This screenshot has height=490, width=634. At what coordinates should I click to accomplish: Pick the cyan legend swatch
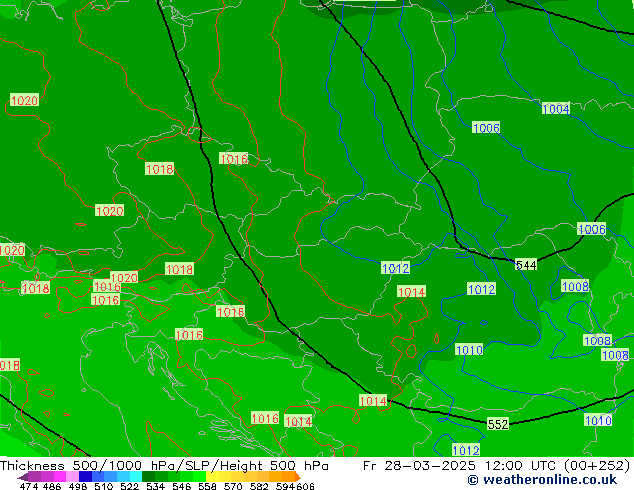[x=136, y=476]
